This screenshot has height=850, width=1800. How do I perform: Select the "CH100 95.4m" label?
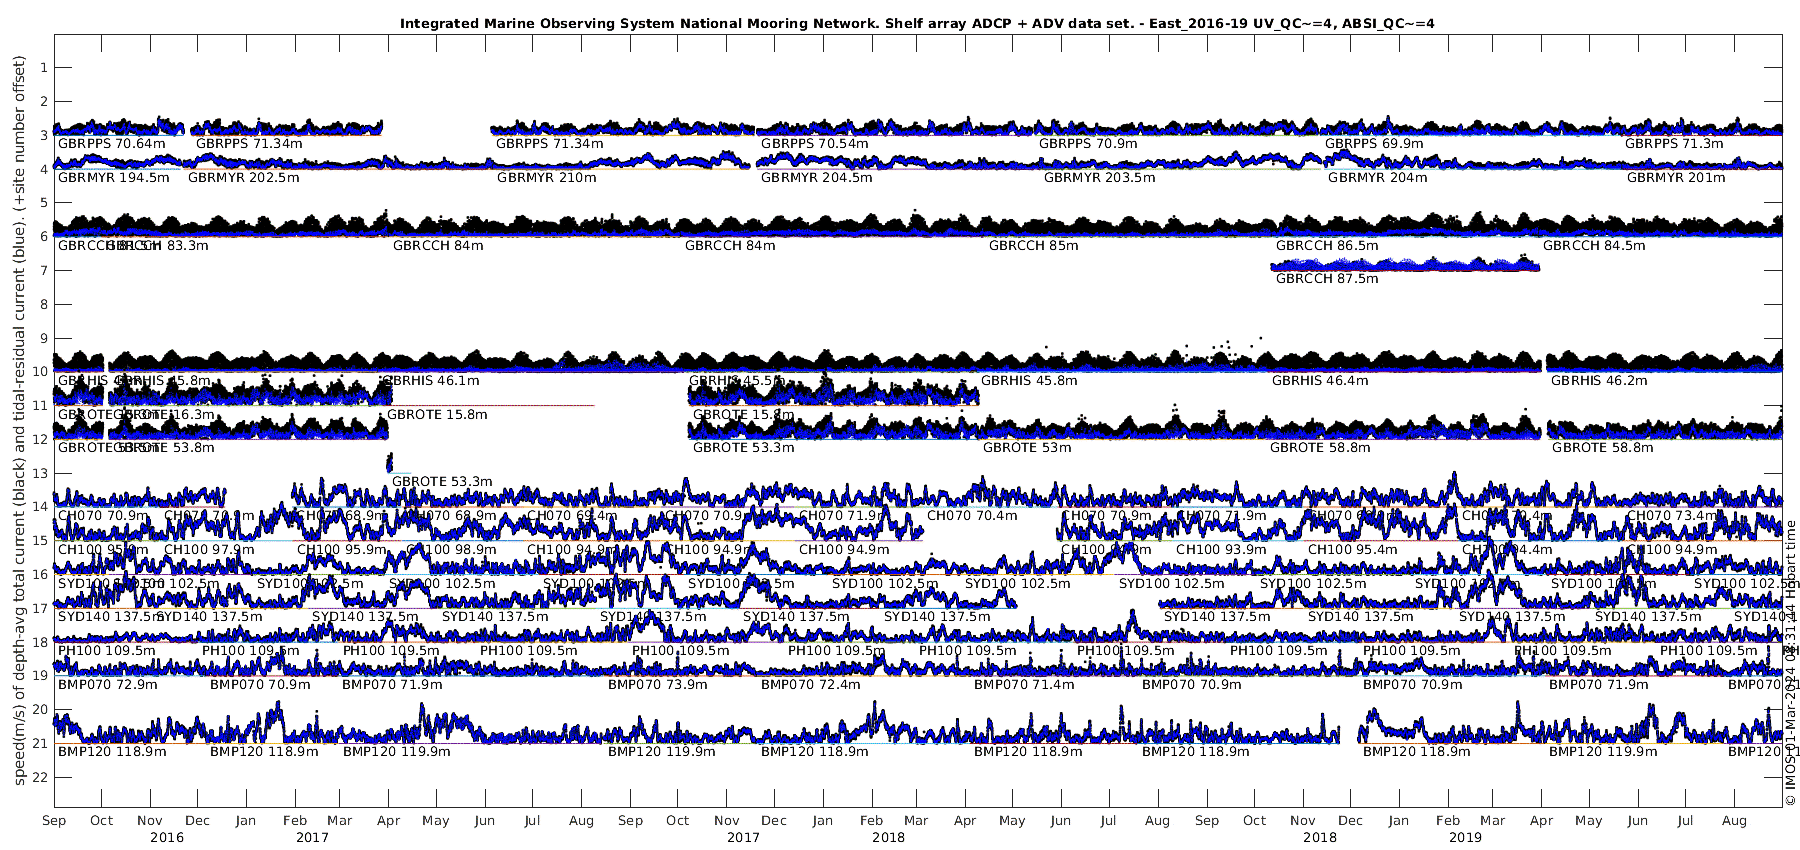click(x=1353, y=550)
